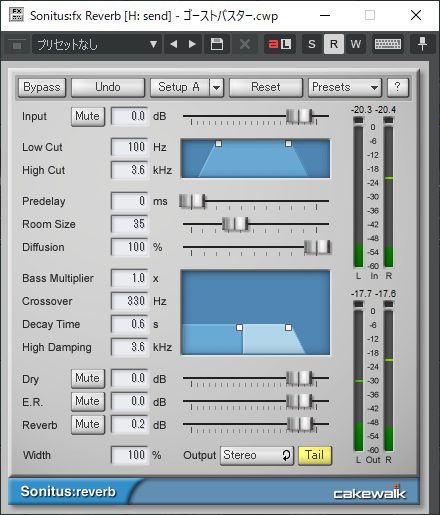This screenshot has height=515, width=440.
Task: Delete preset with the X icon
Action: [x=245, y=44]
